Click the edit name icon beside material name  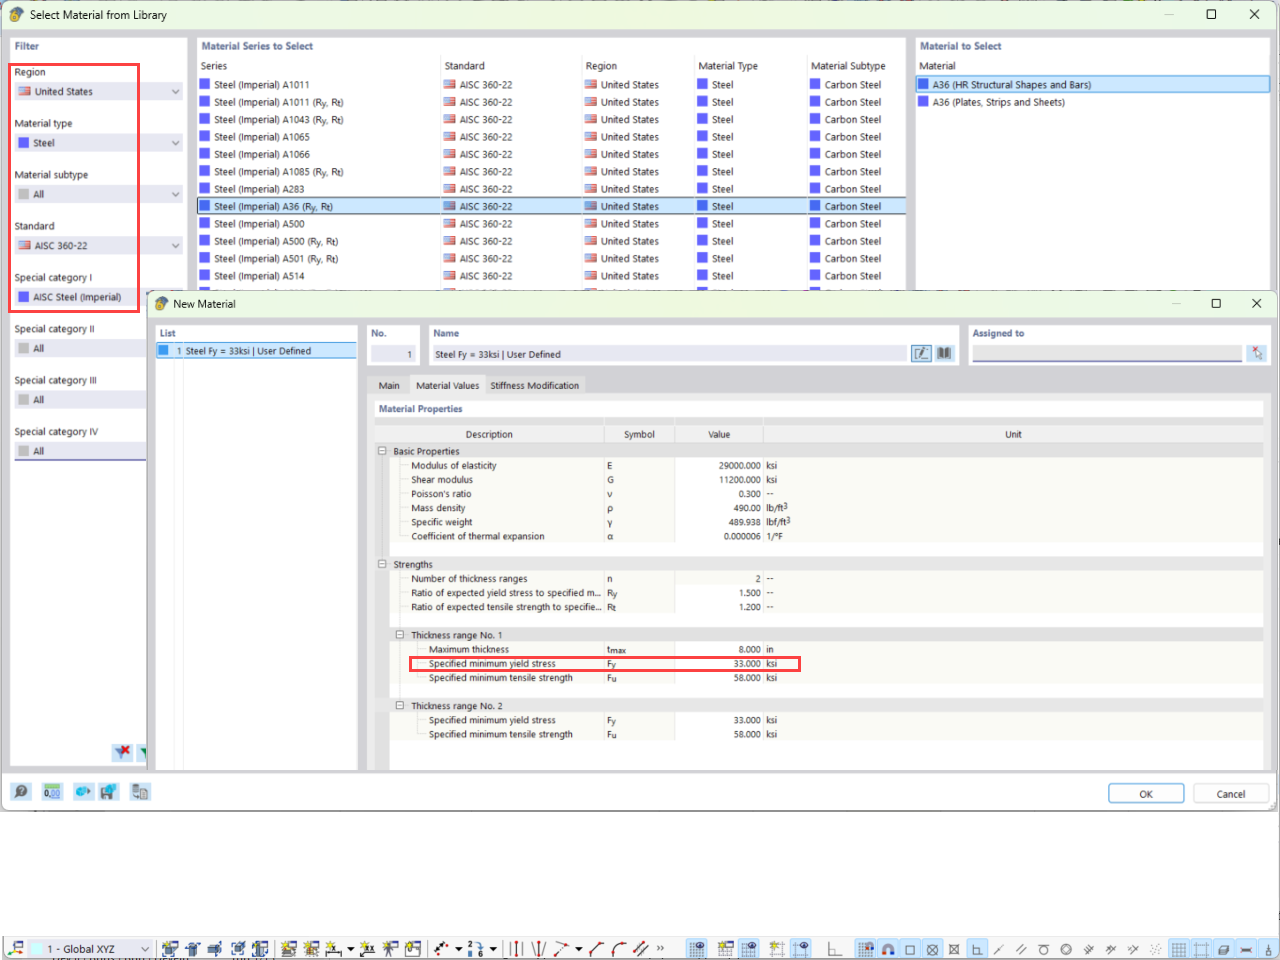point(921,353)
